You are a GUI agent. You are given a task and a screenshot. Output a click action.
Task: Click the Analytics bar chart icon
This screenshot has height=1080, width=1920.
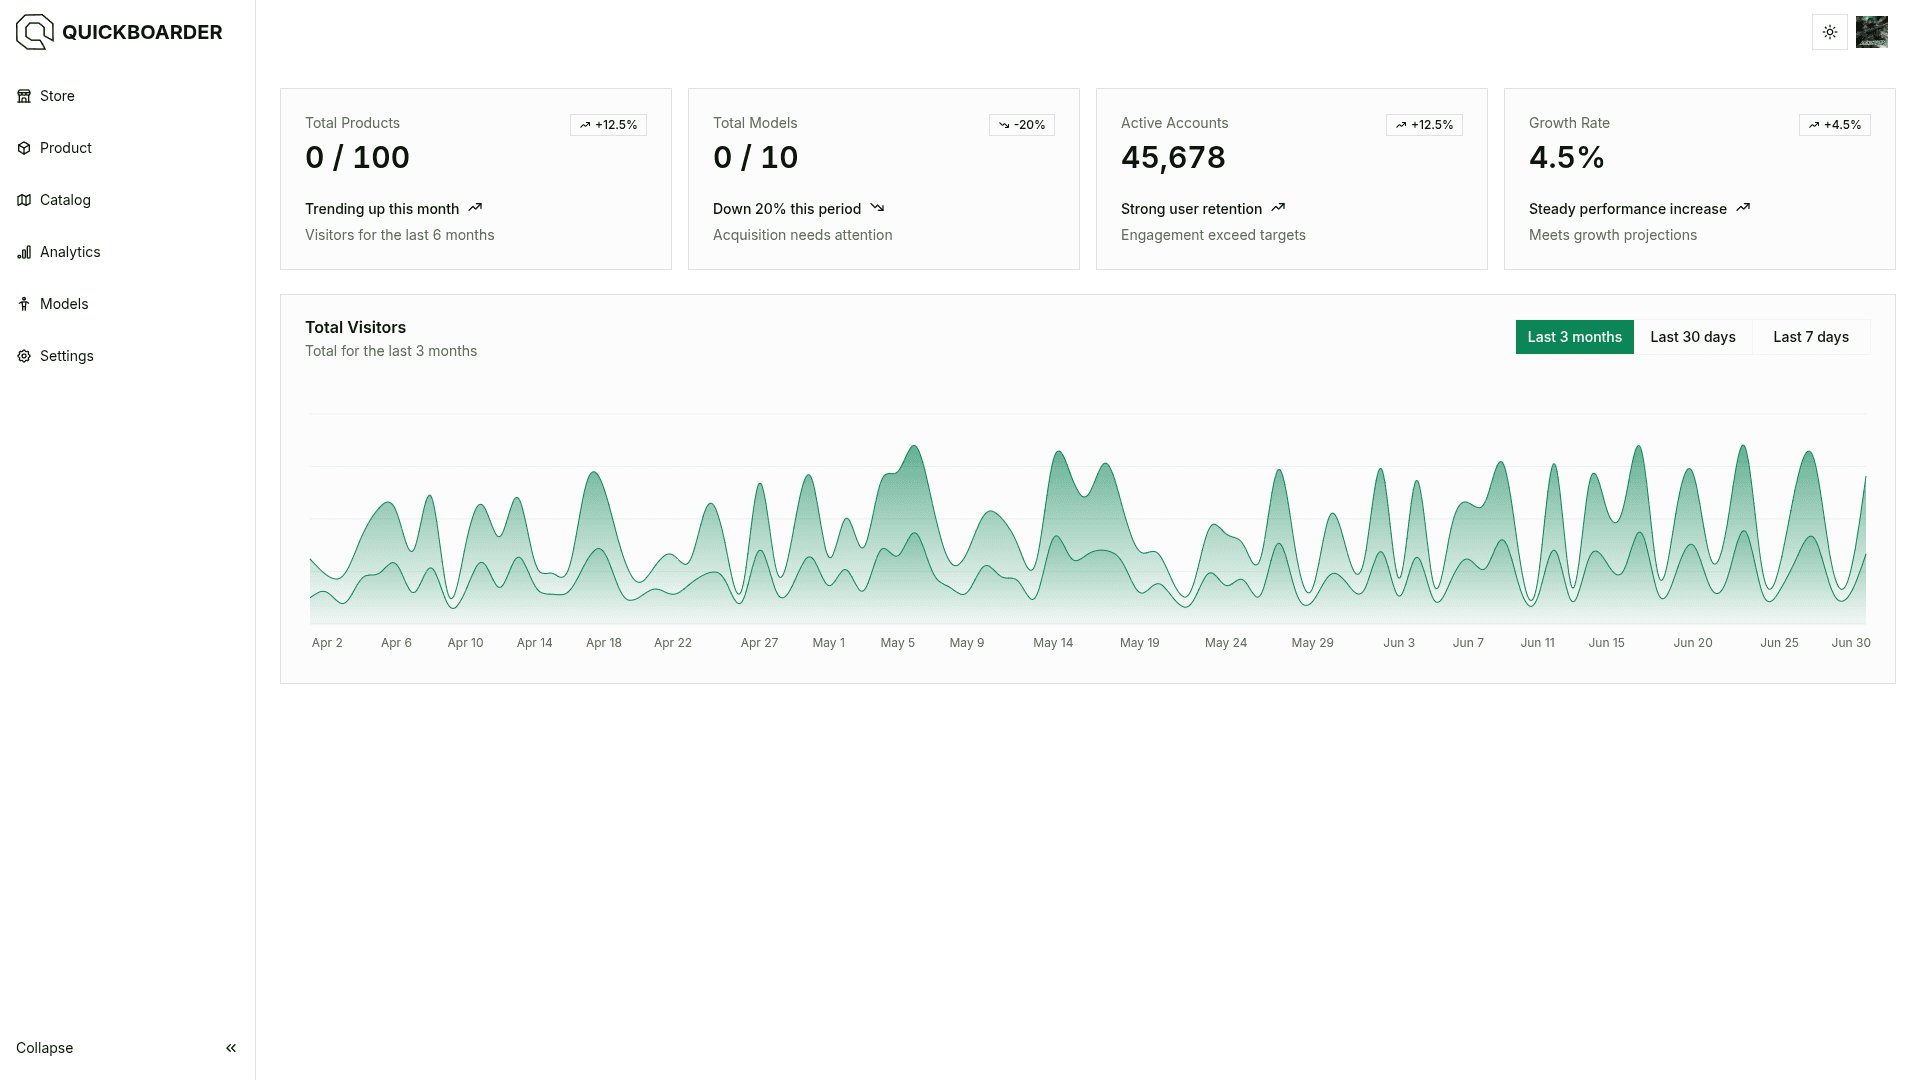24,252
